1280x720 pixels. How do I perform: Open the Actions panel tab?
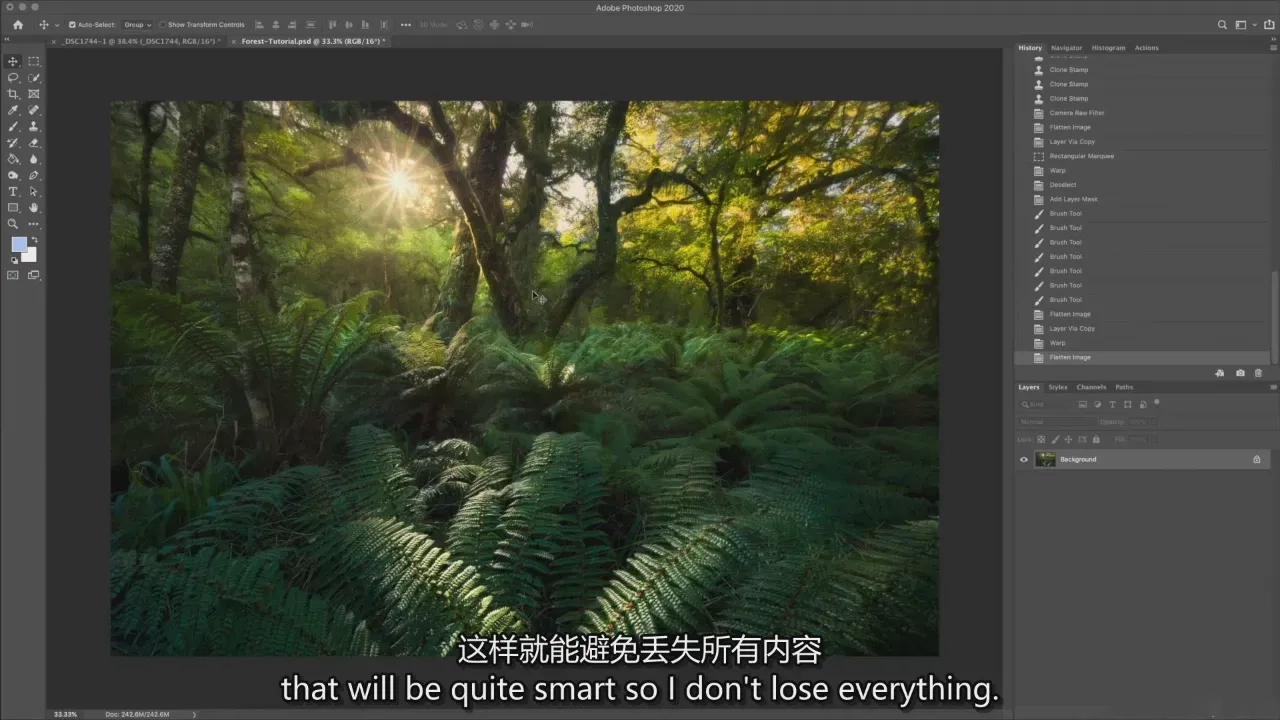(x=1146, y=48)
